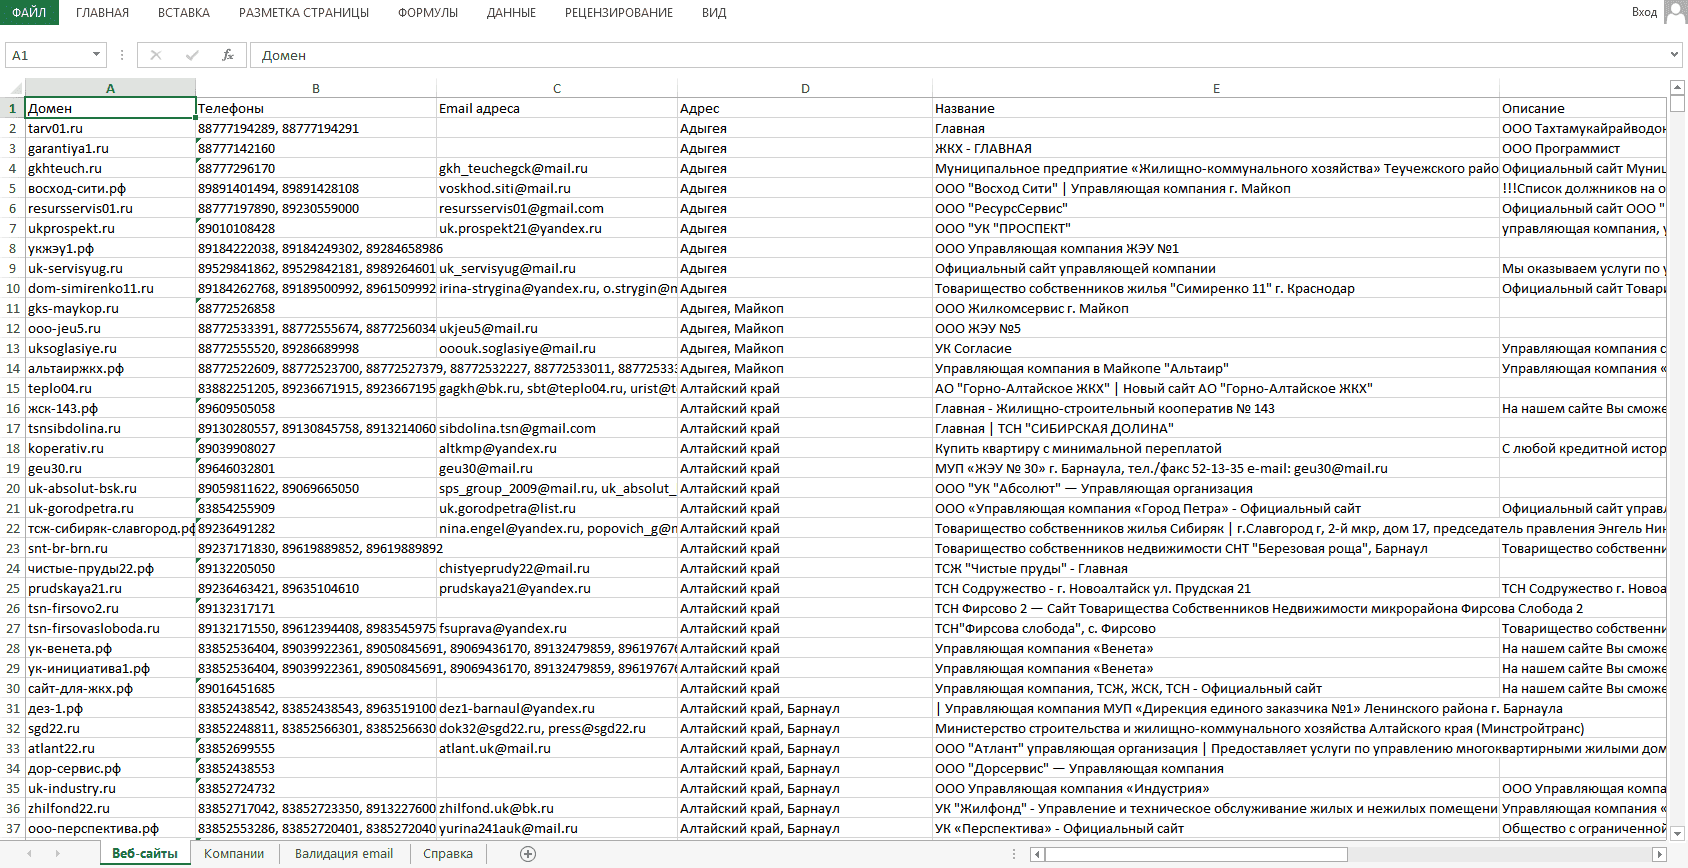Select cell with uk-gorodpetra.ru
The height and width of the screenshot is (868, 1688).
(110, 508)
